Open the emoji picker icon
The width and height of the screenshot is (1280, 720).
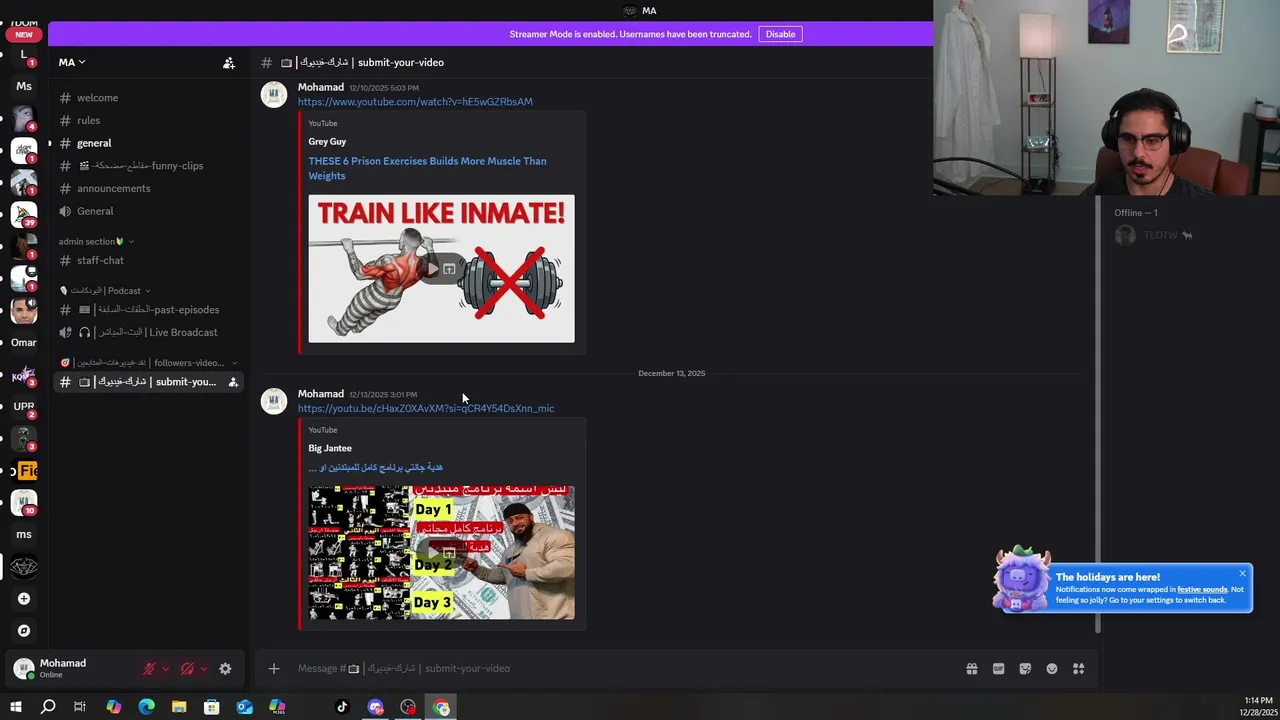click(x=1052, y=669)
